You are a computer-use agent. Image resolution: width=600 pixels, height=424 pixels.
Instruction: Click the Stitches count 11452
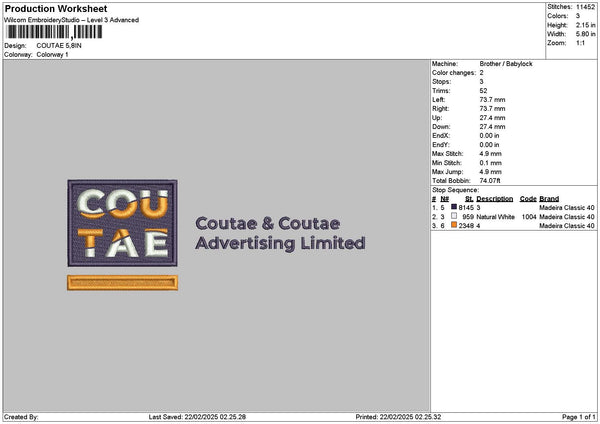pos(586,7)
